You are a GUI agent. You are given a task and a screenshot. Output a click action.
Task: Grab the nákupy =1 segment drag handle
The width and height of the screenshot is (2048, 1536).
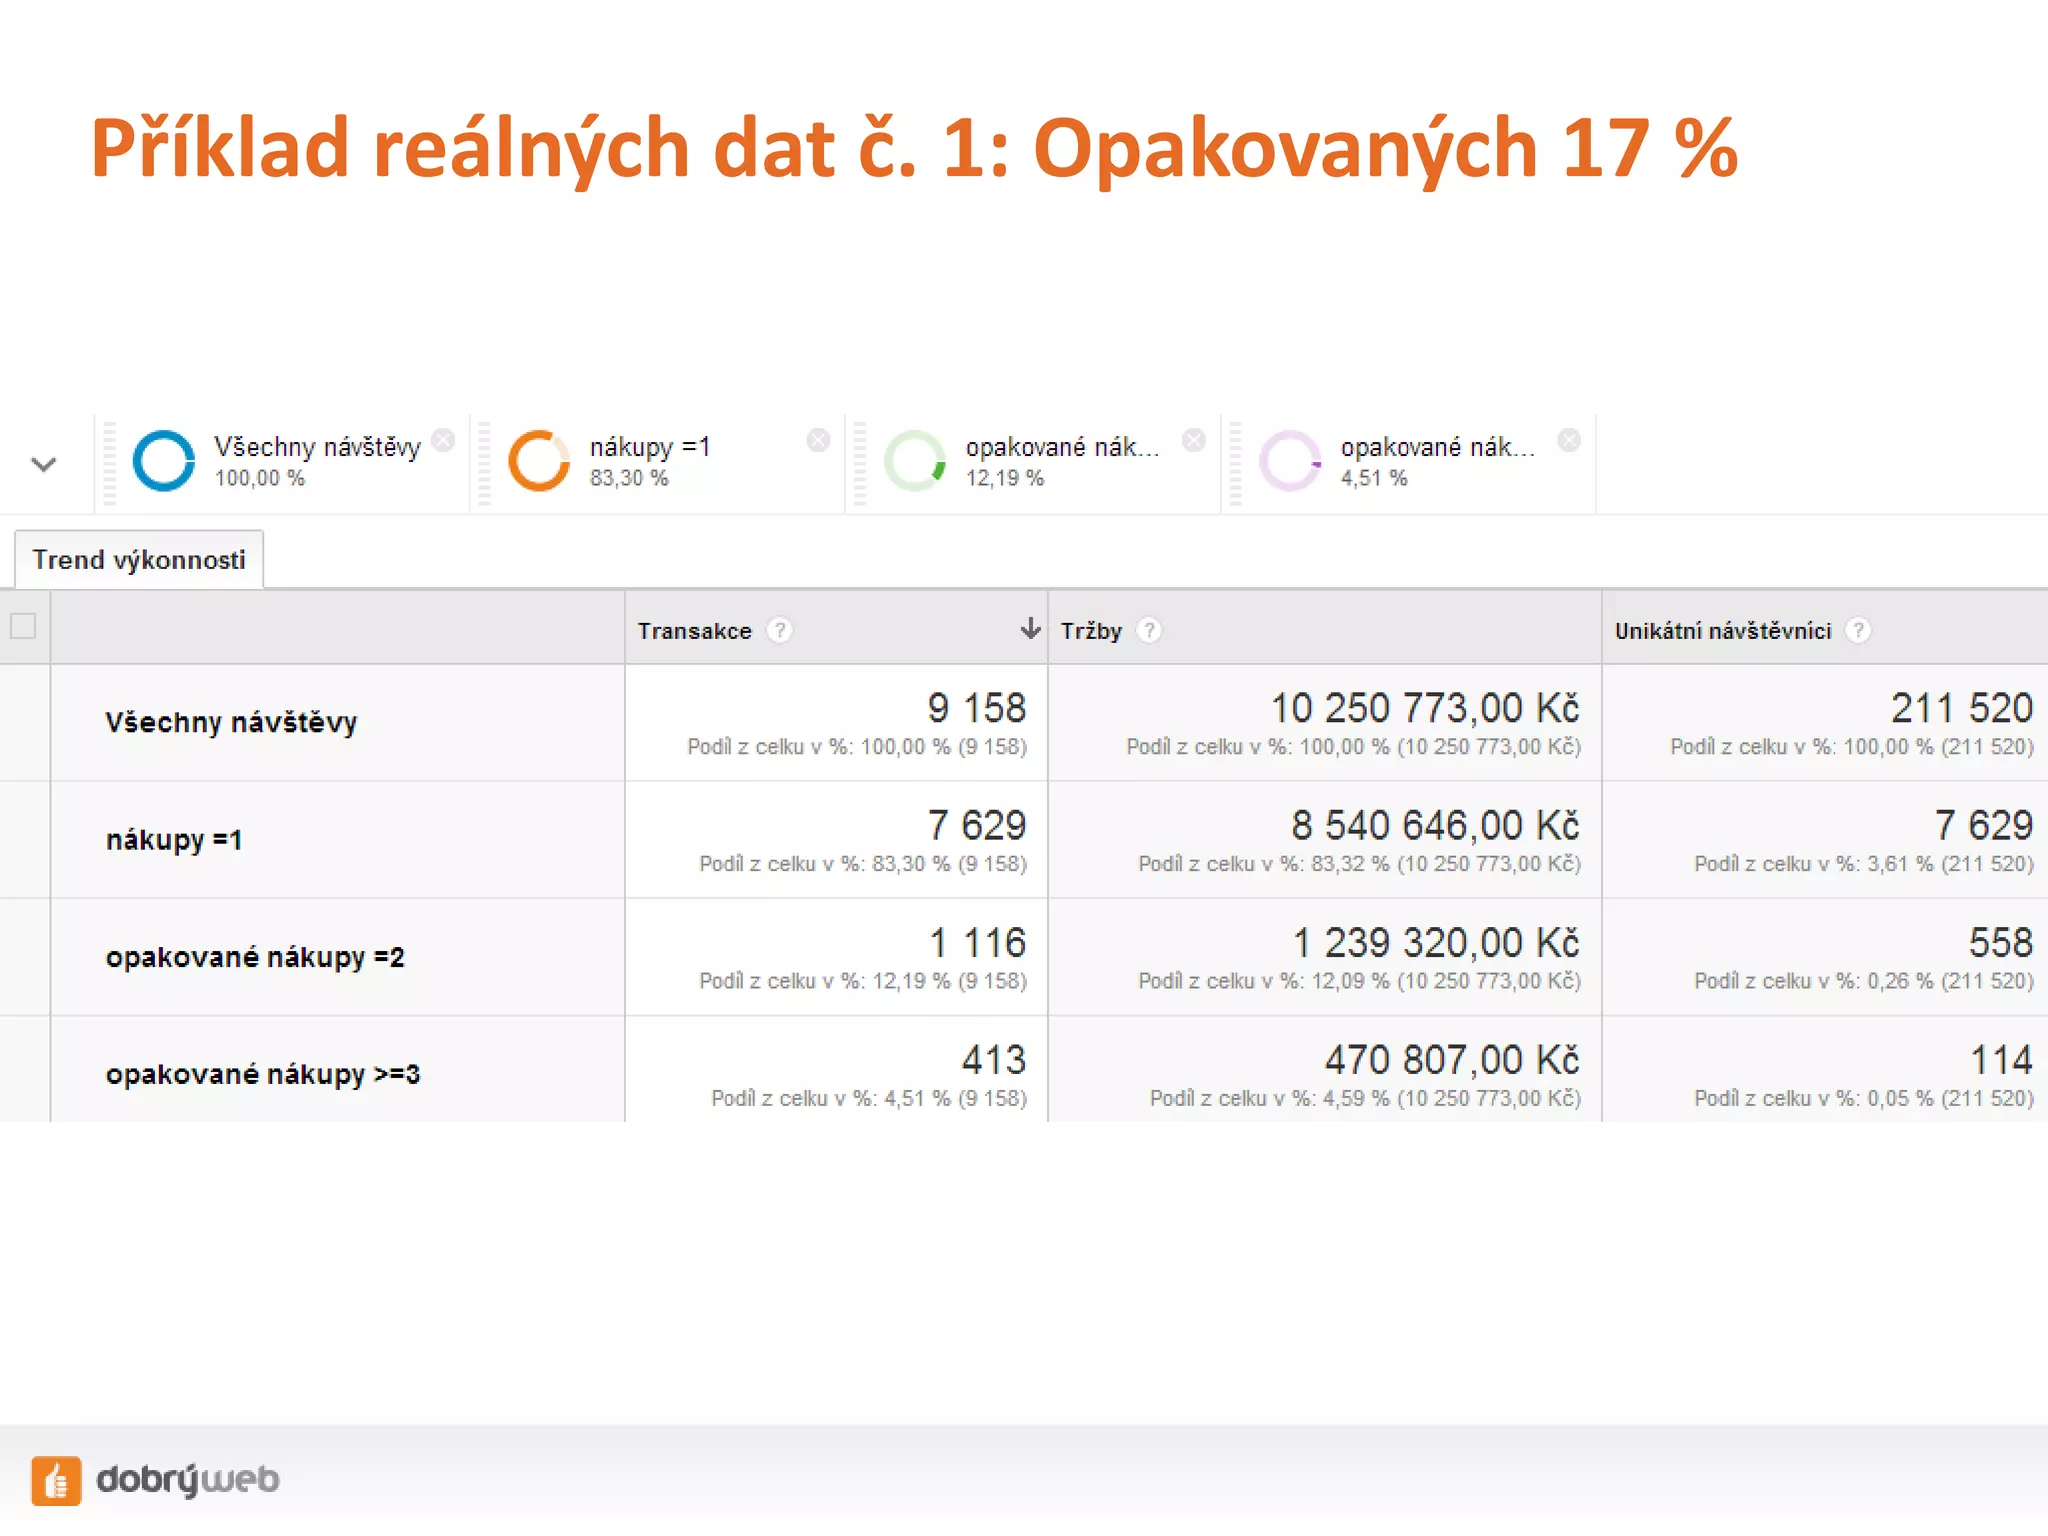(485, 463)
